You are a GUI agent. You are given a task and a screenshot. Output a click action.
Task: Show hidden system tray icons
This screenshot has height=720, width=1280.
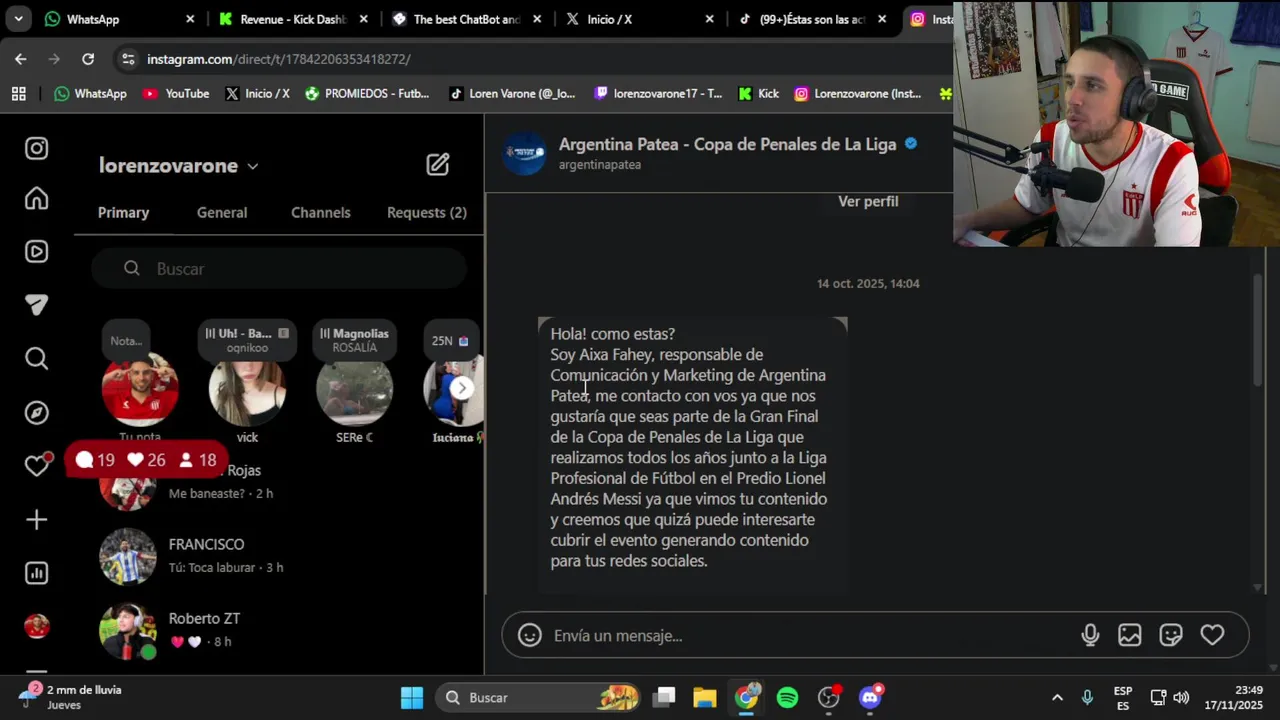pos(1057,698)
